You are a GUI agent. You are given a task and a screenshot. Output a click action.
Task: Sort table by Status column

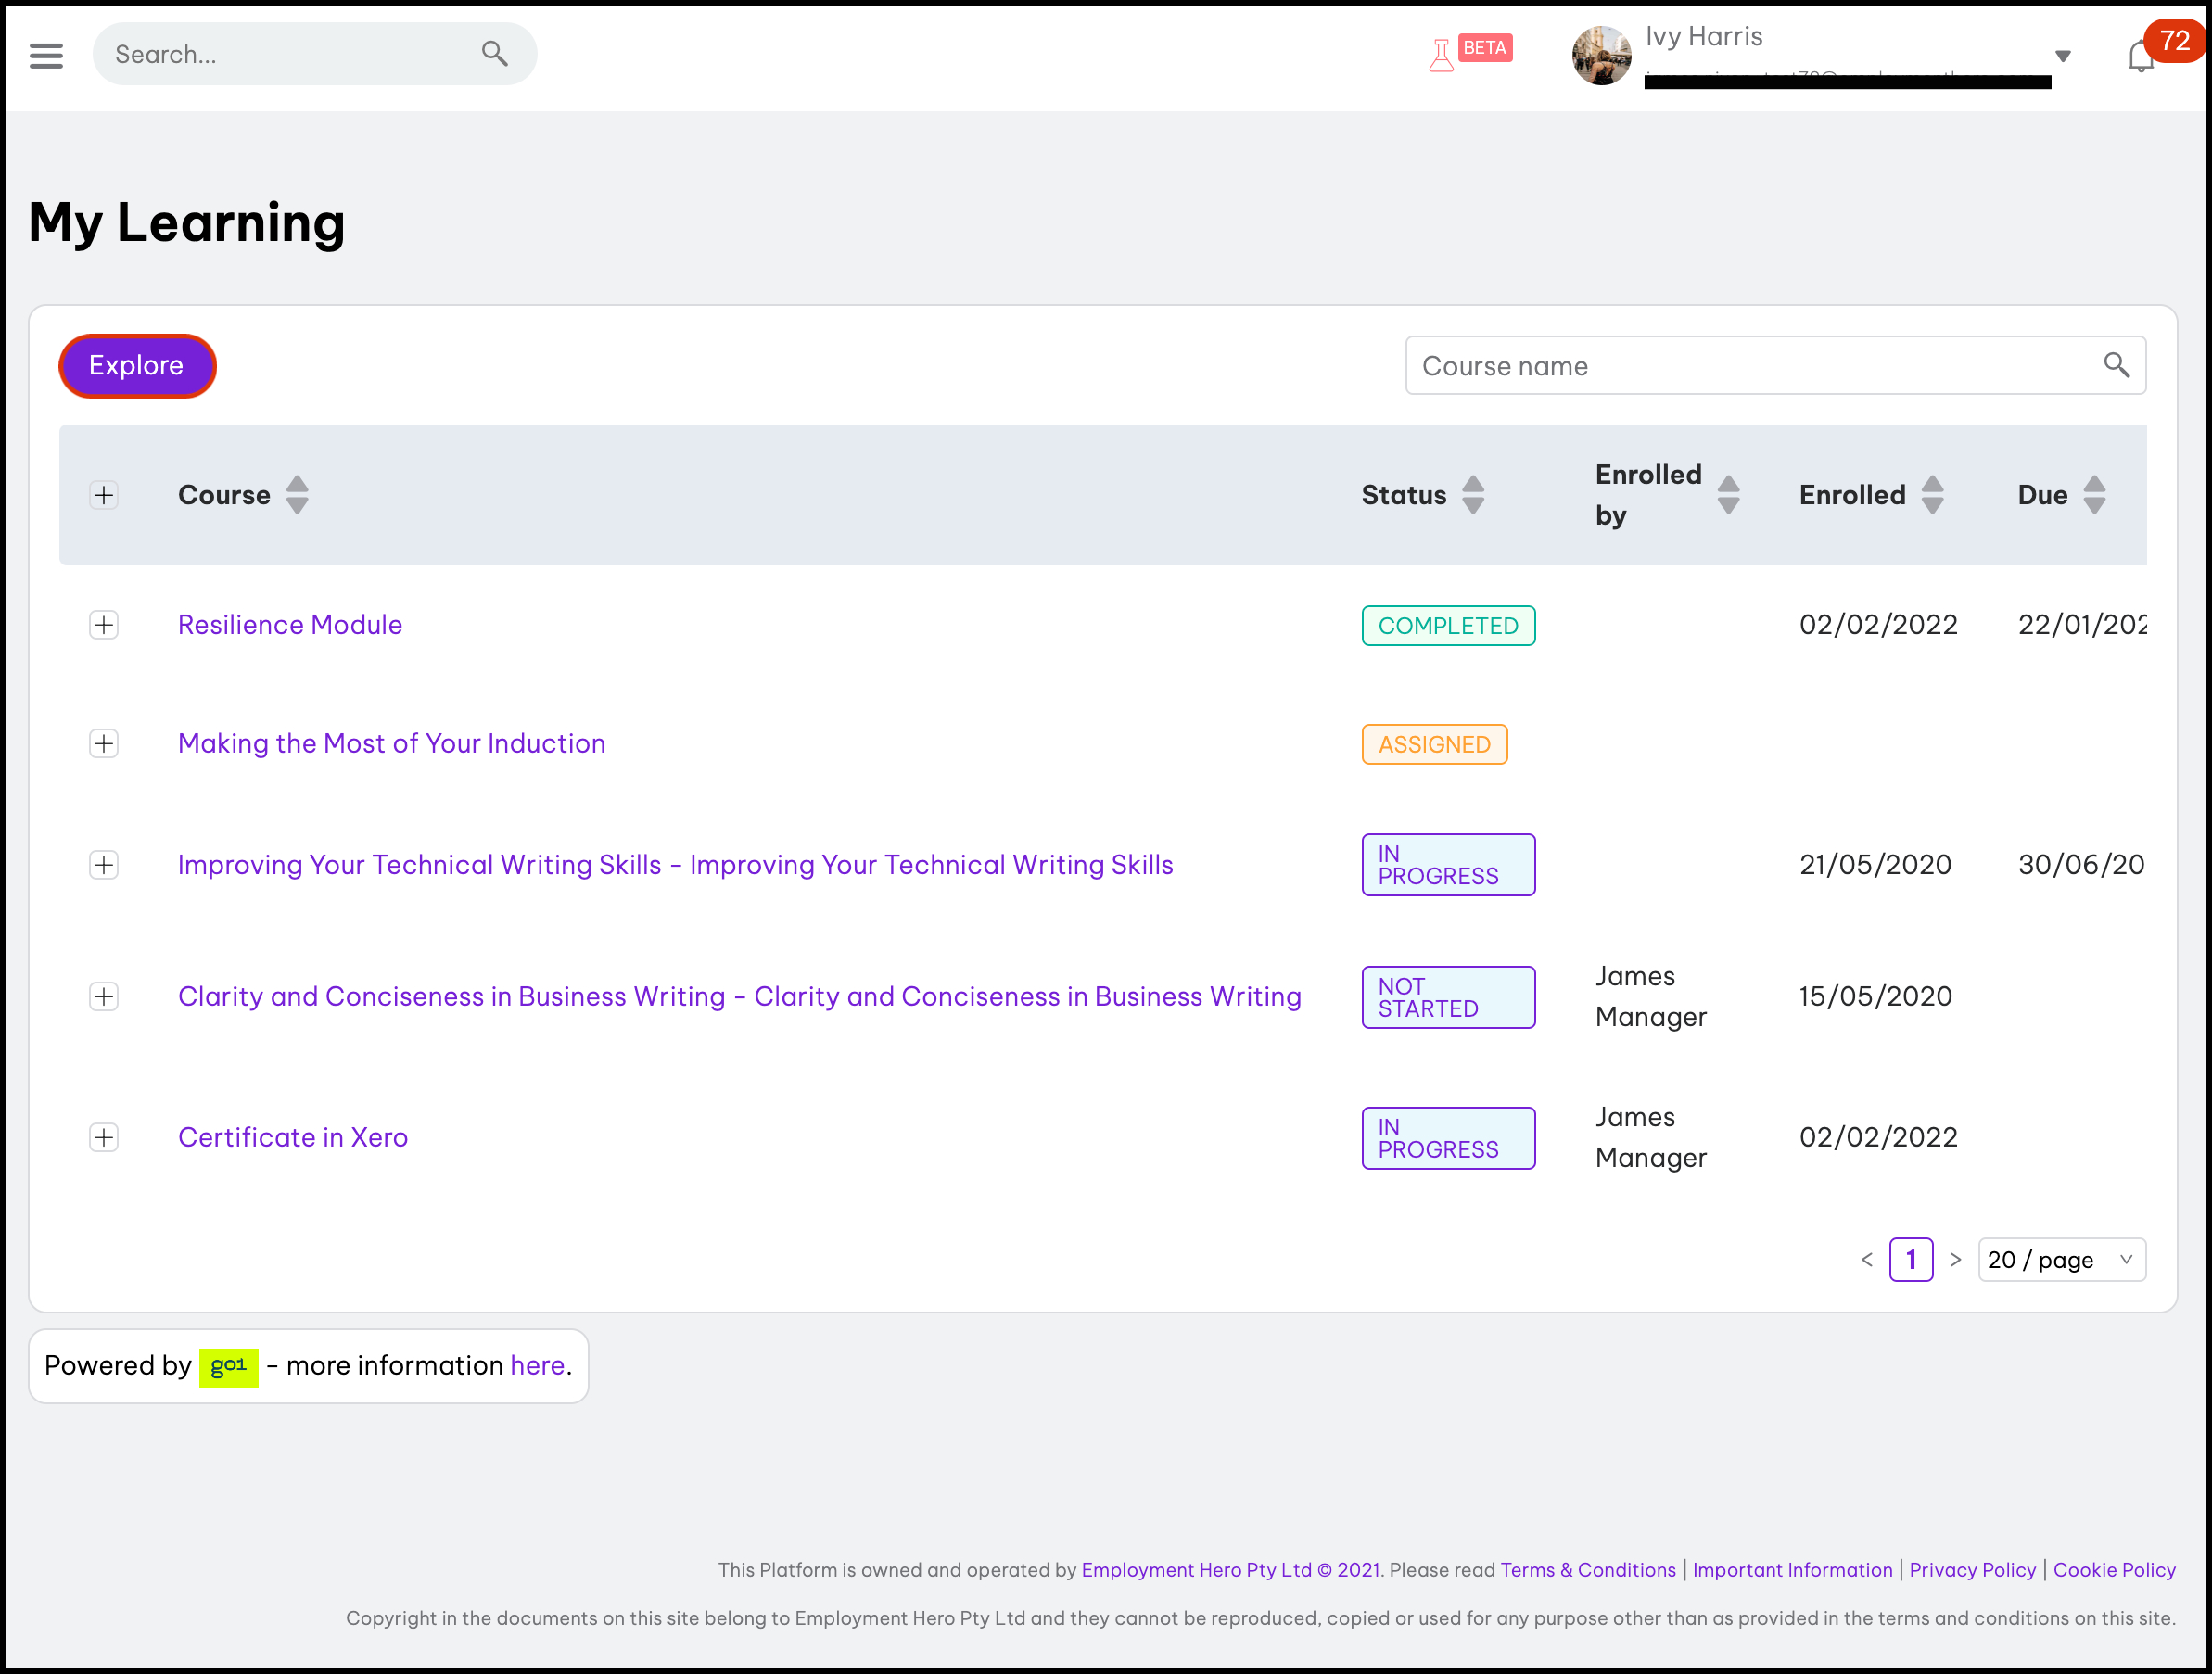[1473, 495]
